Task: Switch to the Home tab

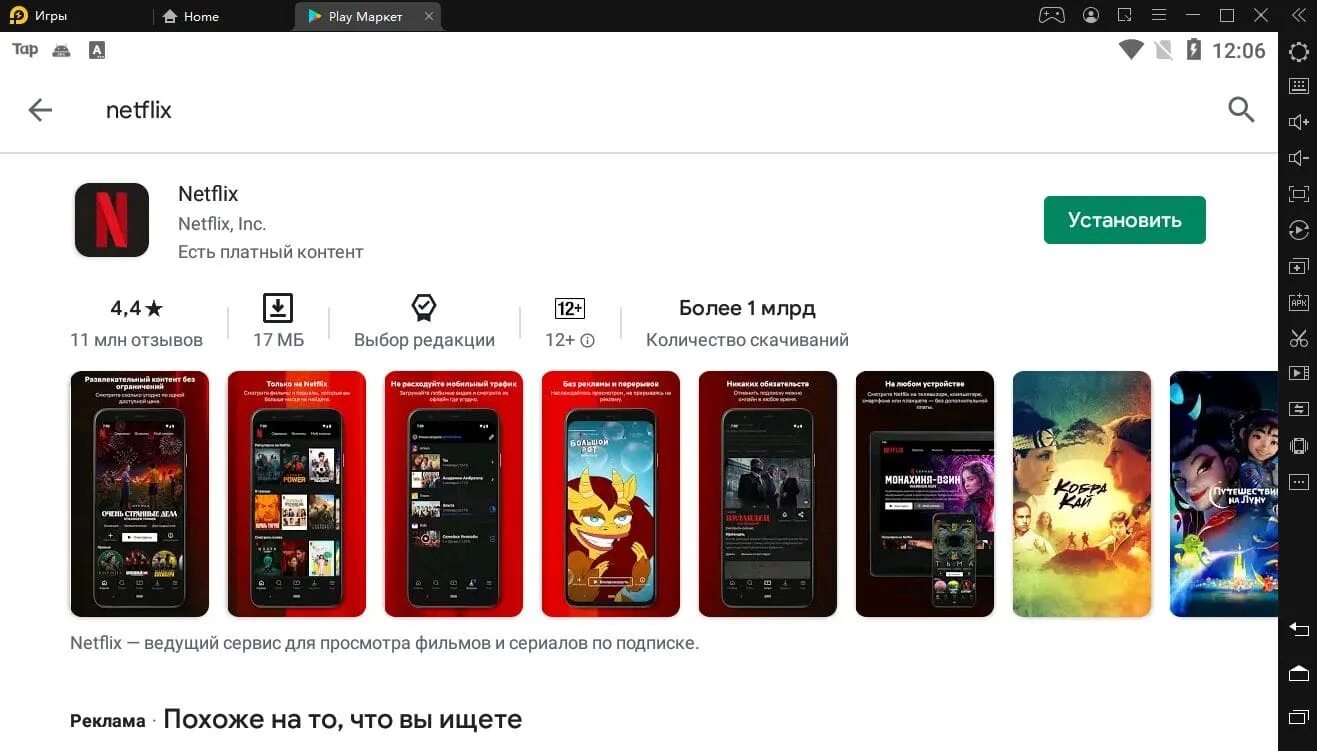Action: click(190, 16)
